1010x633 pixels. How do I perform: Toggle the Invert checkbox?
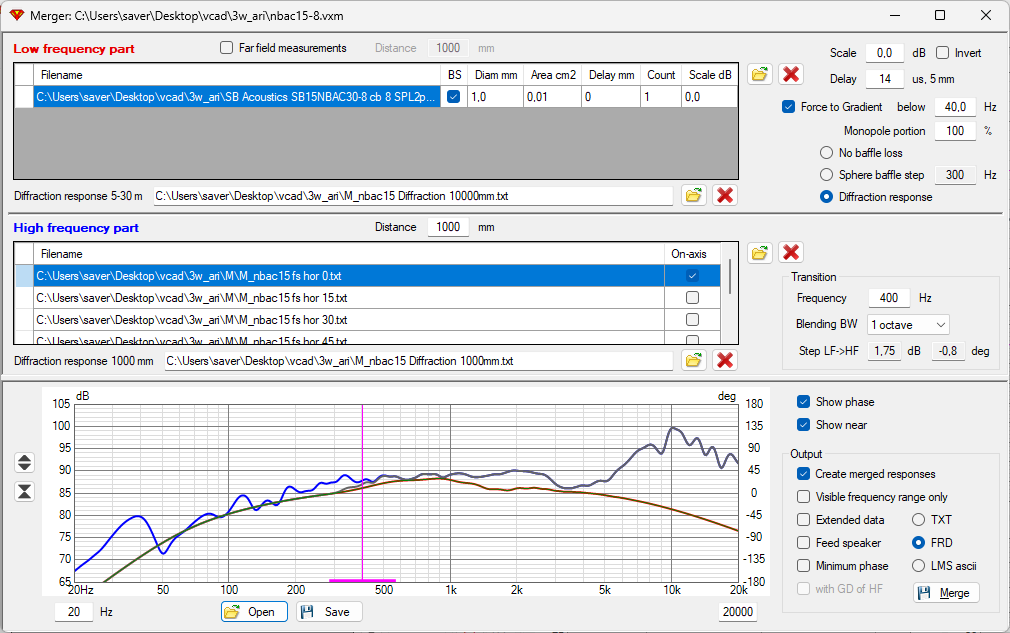click(942, 53)
